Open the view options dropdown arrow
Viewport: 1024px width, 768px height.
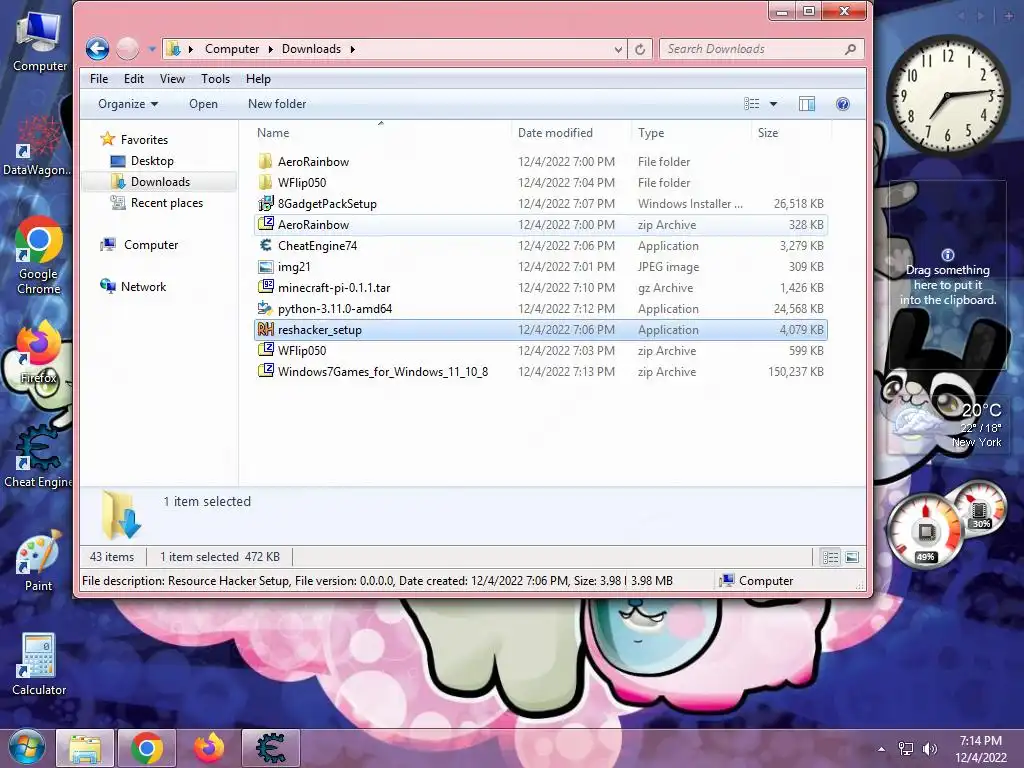coord(773,104)
